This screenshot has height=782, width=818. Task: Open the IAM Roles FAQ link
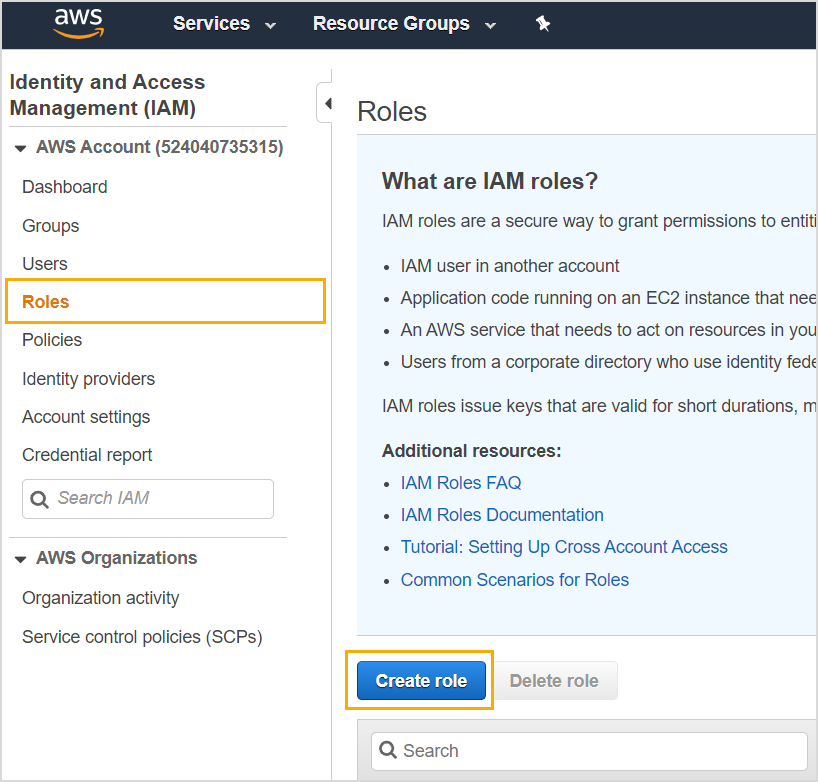click(x=461, y=483)
